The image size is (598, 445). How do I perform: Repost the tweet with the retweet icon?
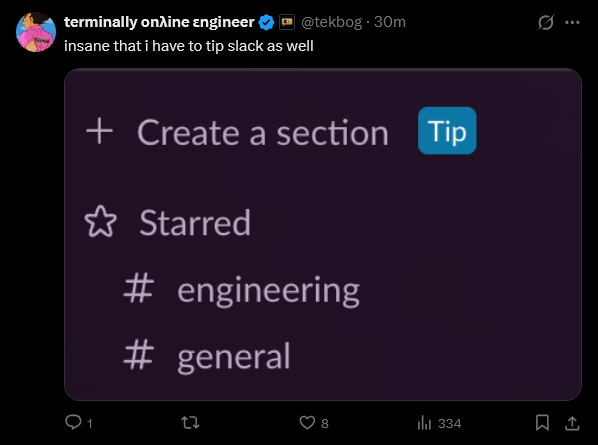tap(190, 423)
